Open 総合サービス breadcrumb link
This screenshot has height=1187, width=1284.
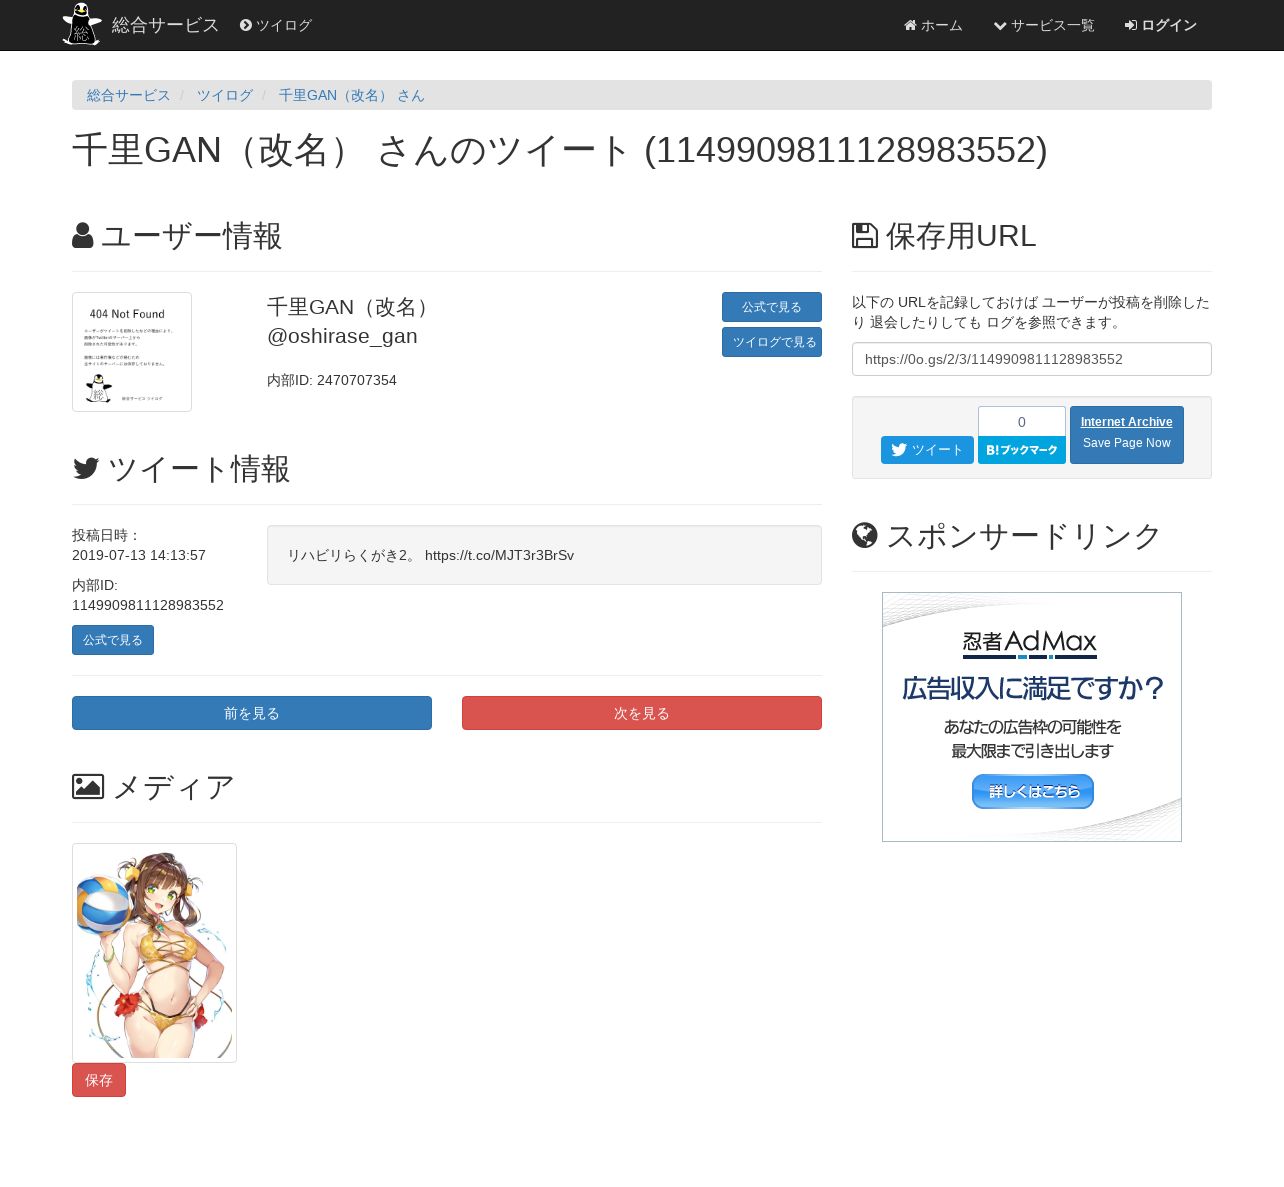coord(129,95)
